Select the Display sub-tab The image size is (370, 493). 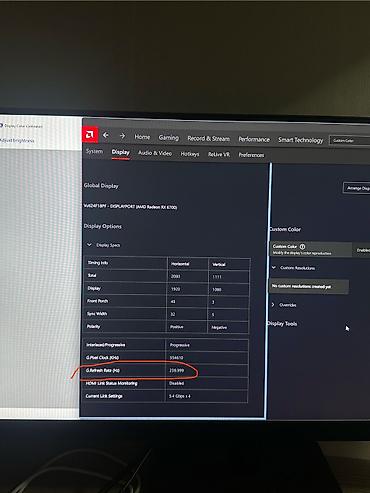tap(120, 152)
